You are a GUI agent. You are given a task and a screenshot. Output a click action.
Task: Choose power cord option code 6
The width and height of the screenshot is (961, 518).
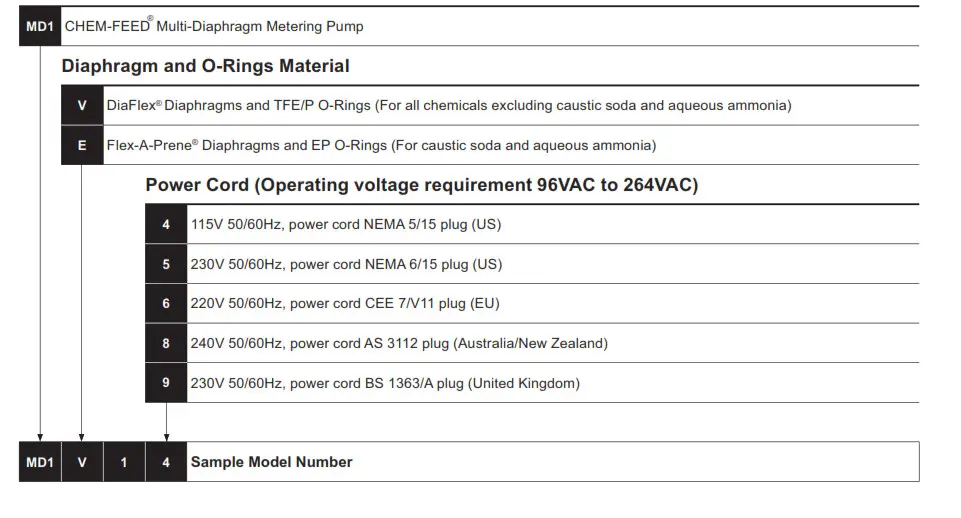coord(166,303)
